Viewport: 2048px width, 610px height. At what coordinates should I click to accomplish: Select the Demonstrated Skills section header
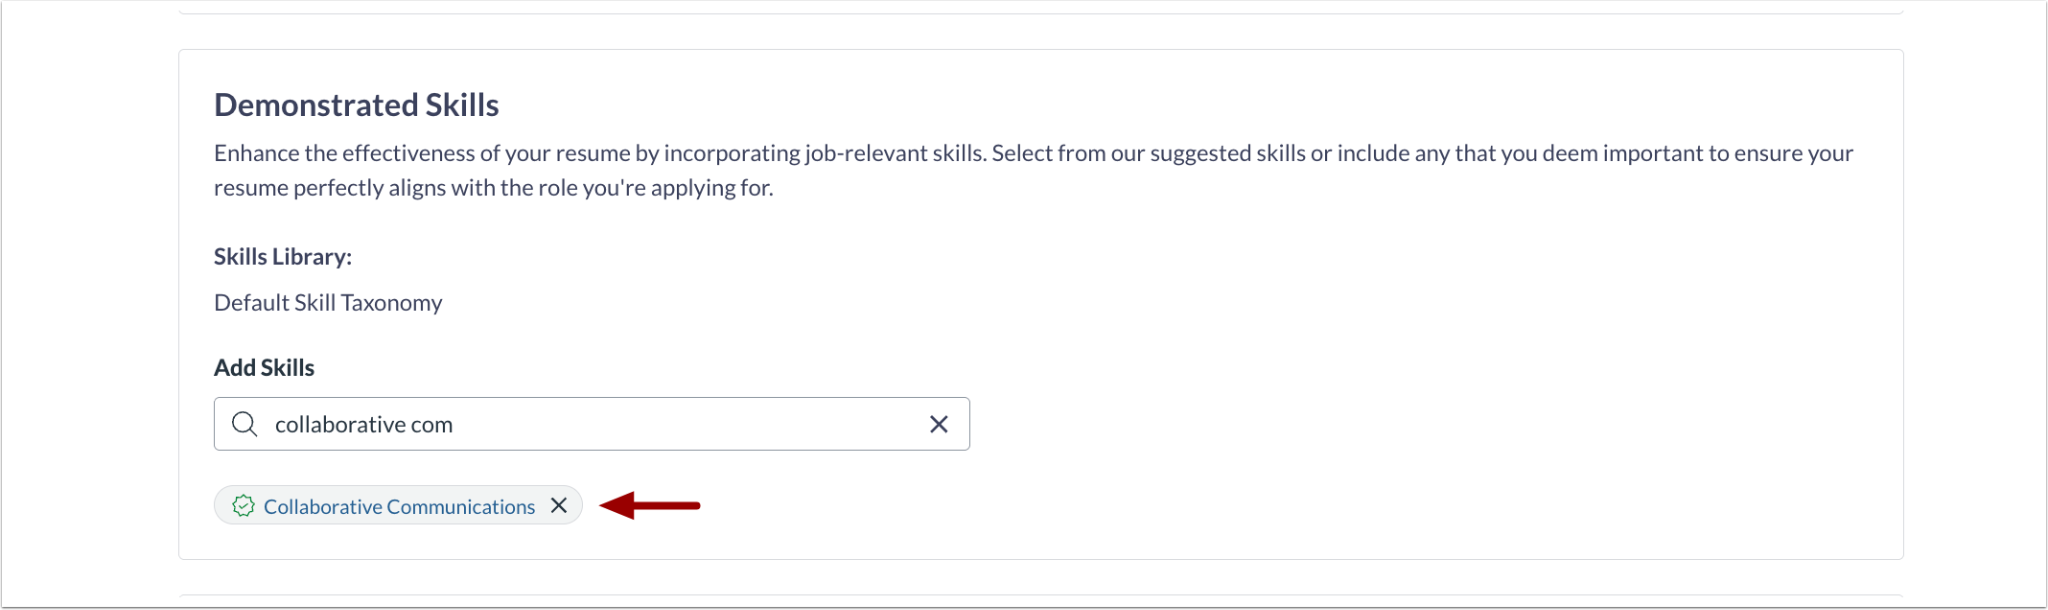coord(356,104)
